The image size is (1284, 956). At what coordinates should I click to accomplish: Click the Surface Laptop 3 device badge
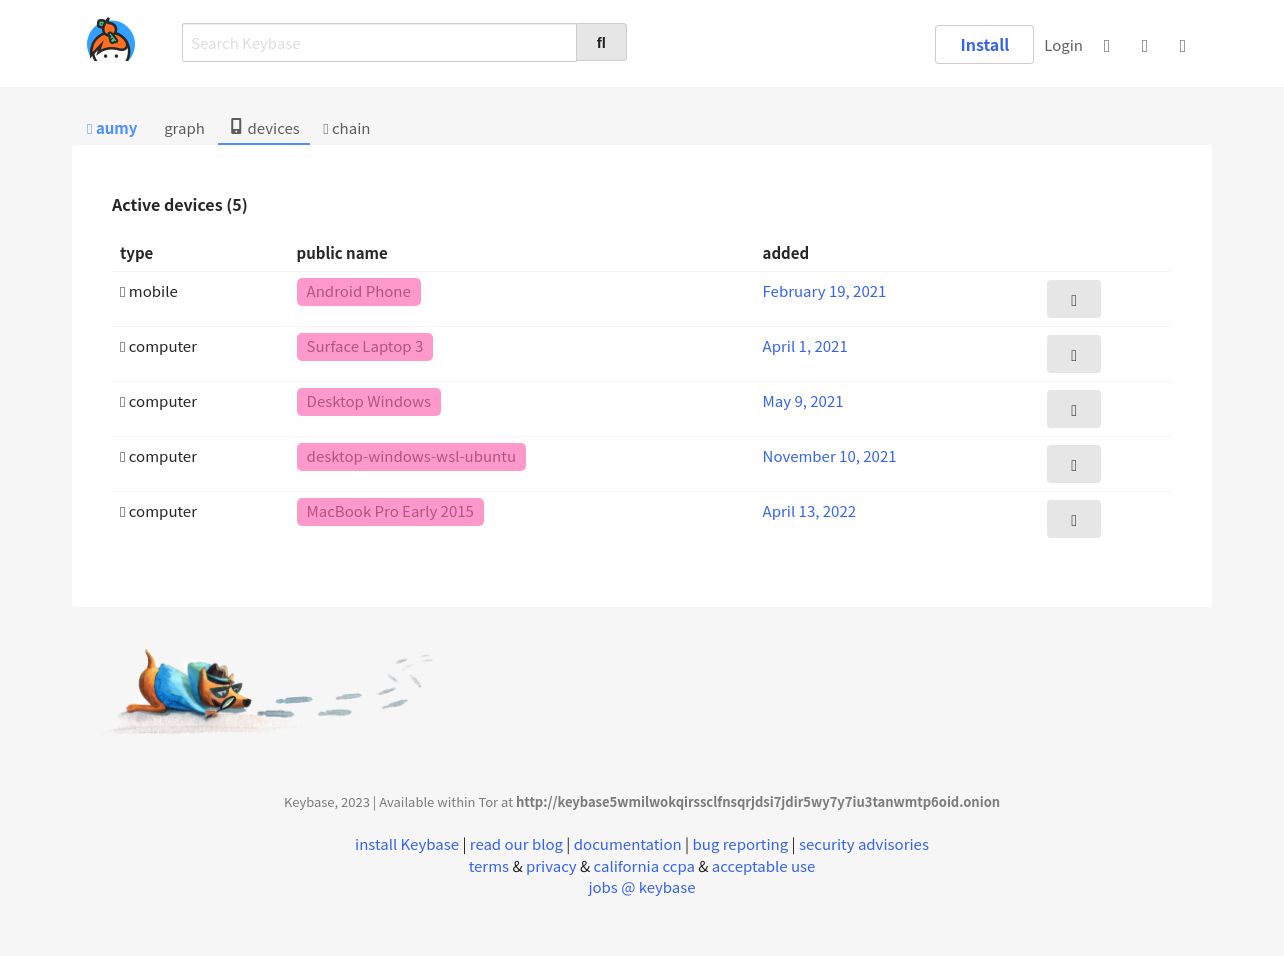[x=365, y=347]
